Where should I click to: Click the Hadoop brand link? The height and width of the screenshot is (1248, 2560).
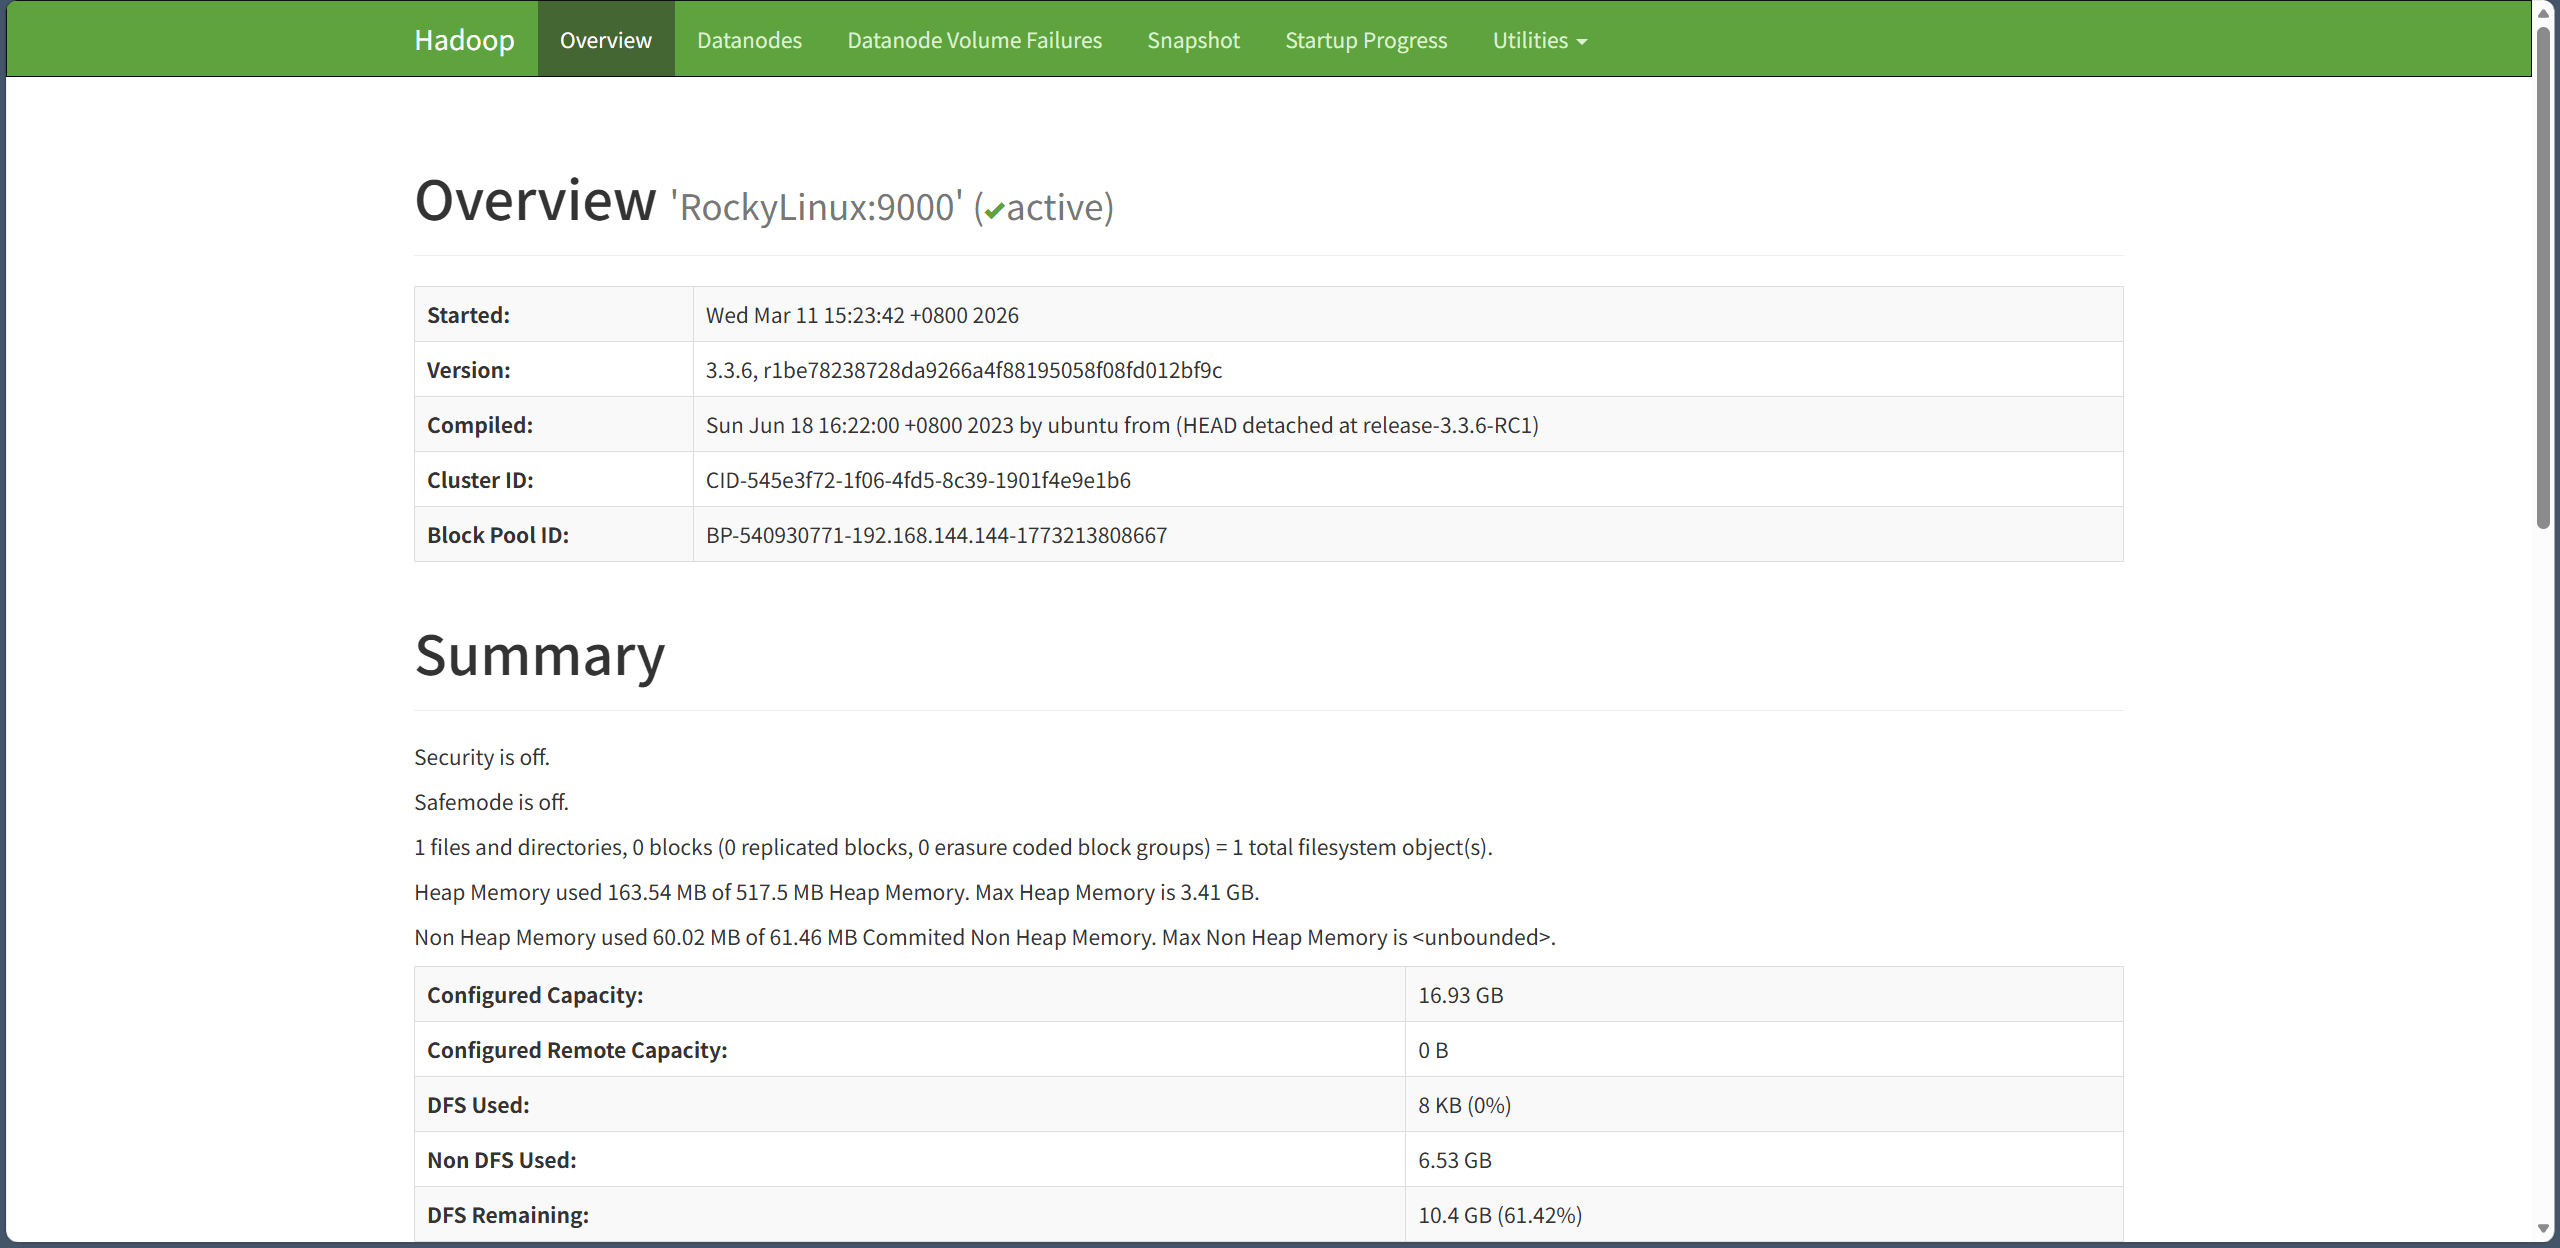pos(464,40)
